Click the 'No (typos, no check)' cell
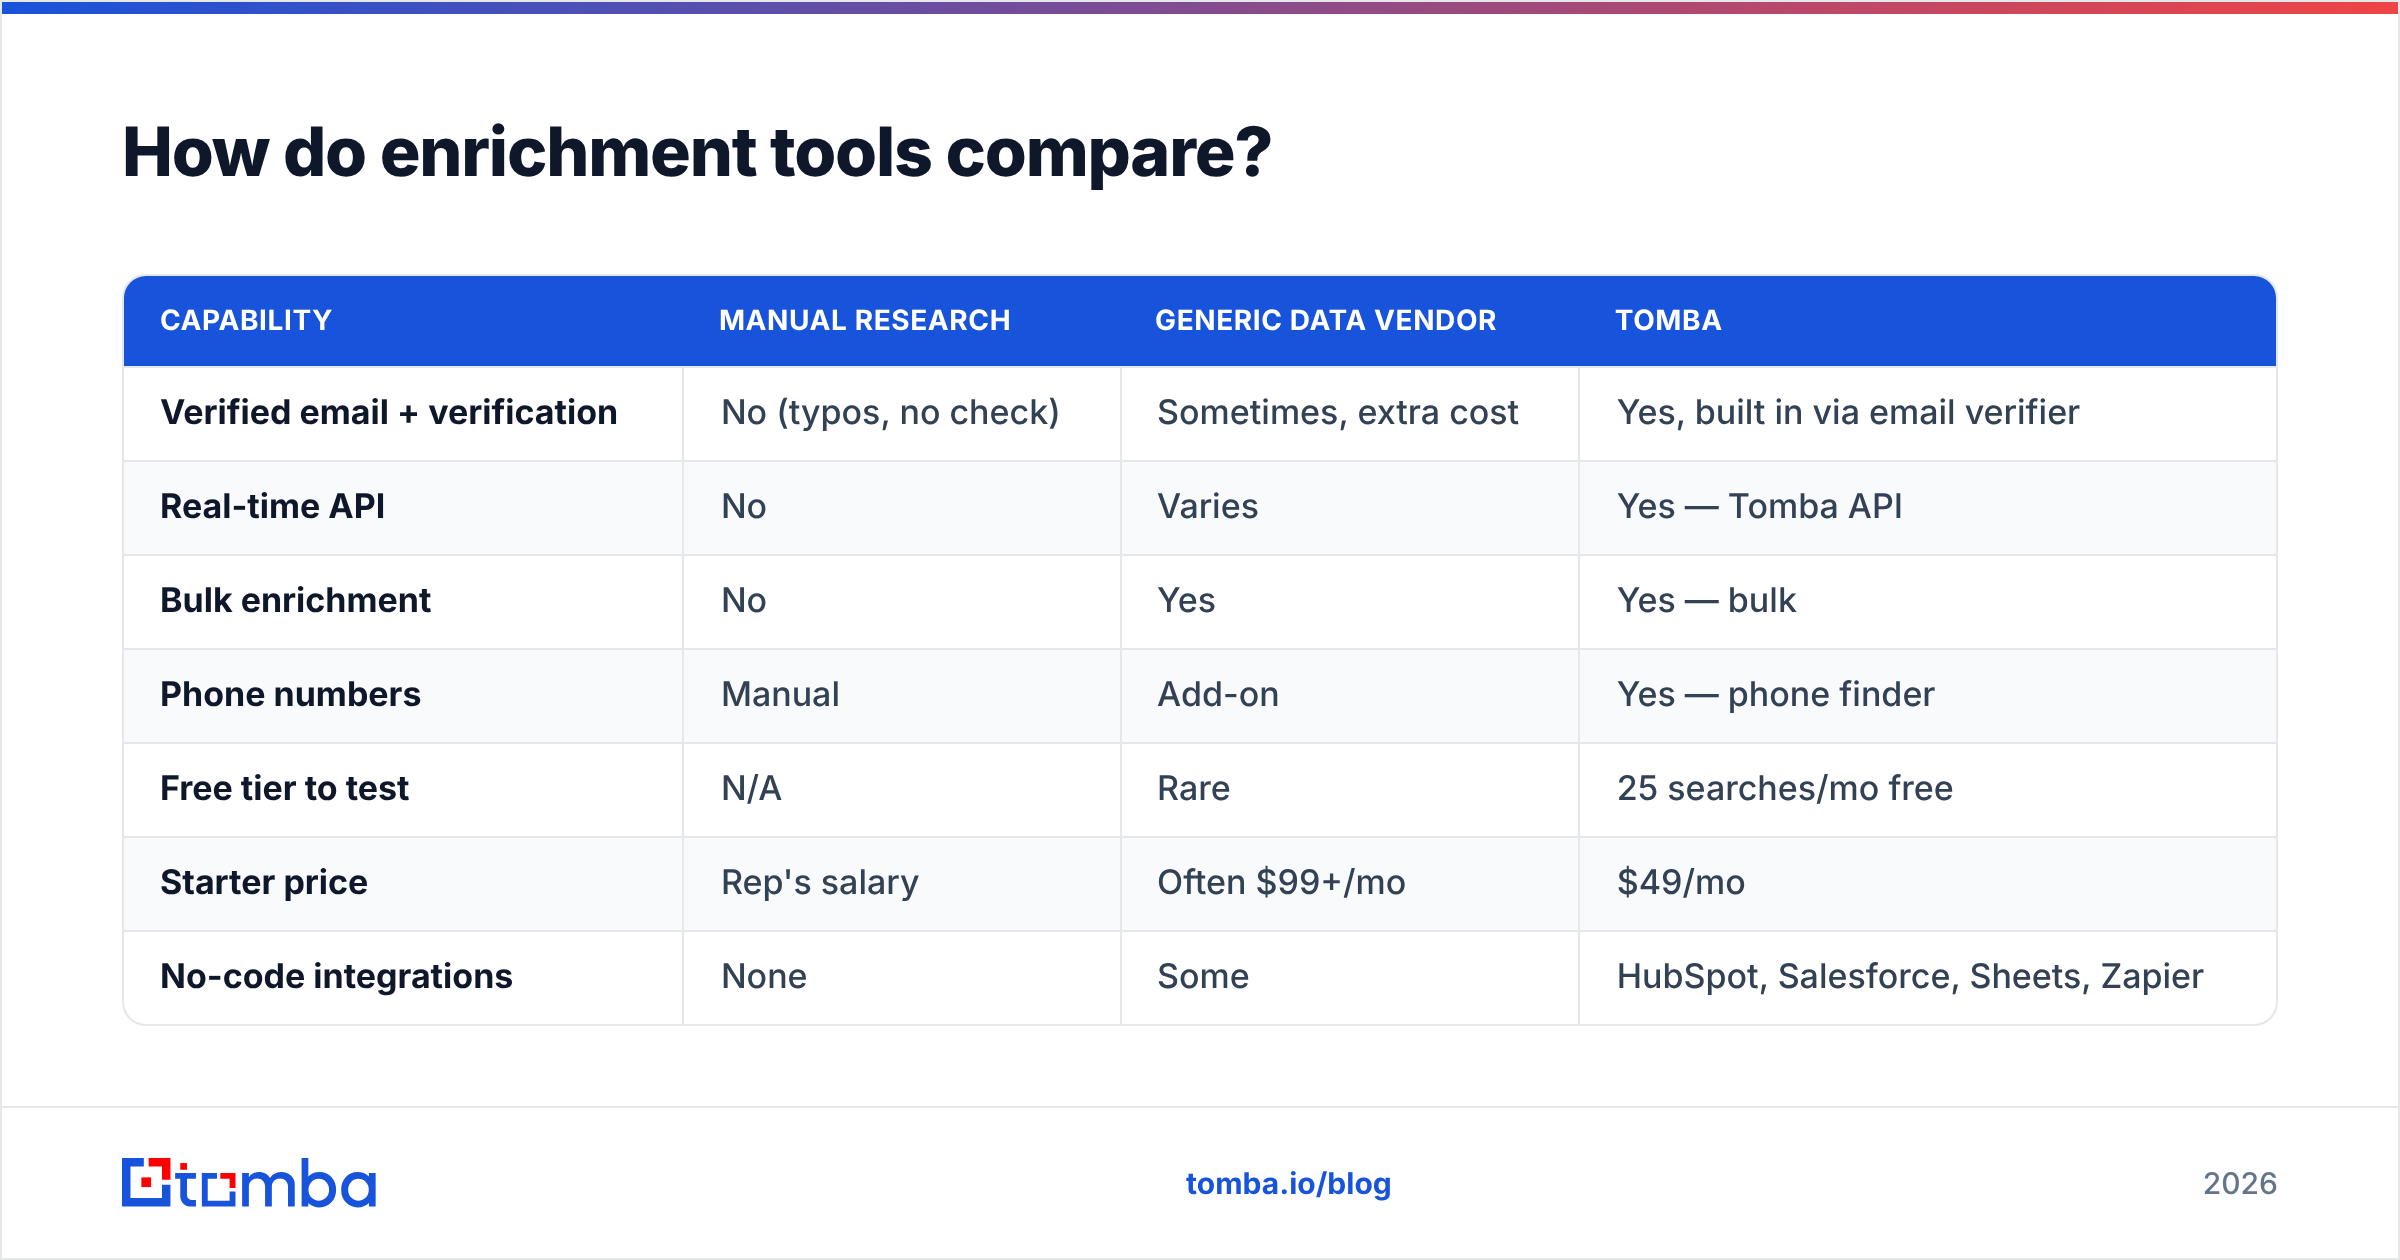The width and height of the screenshot is (2400, 1260). click(x=890, y=412)
